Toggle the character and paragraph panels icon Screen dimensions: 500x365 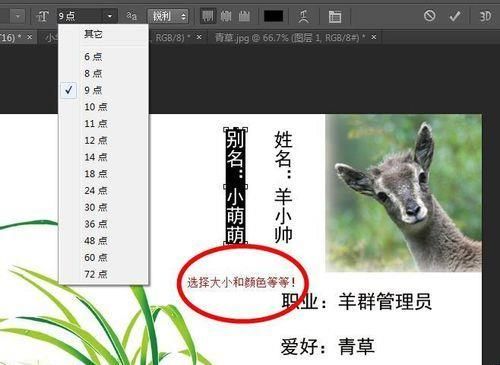[x=335, y=16]
